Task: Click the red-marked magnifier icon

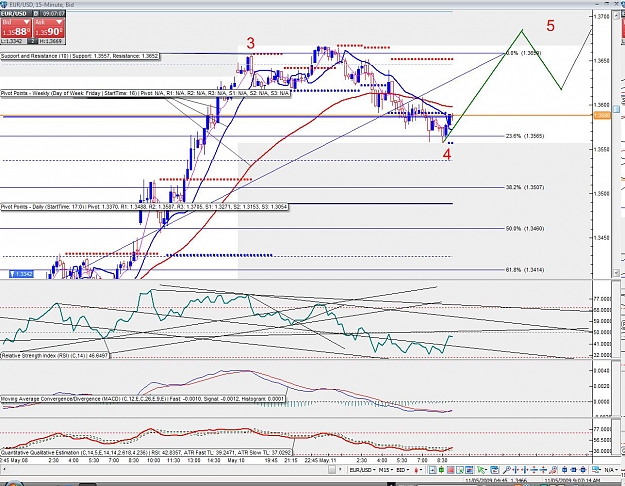Action: click(553, 470)
